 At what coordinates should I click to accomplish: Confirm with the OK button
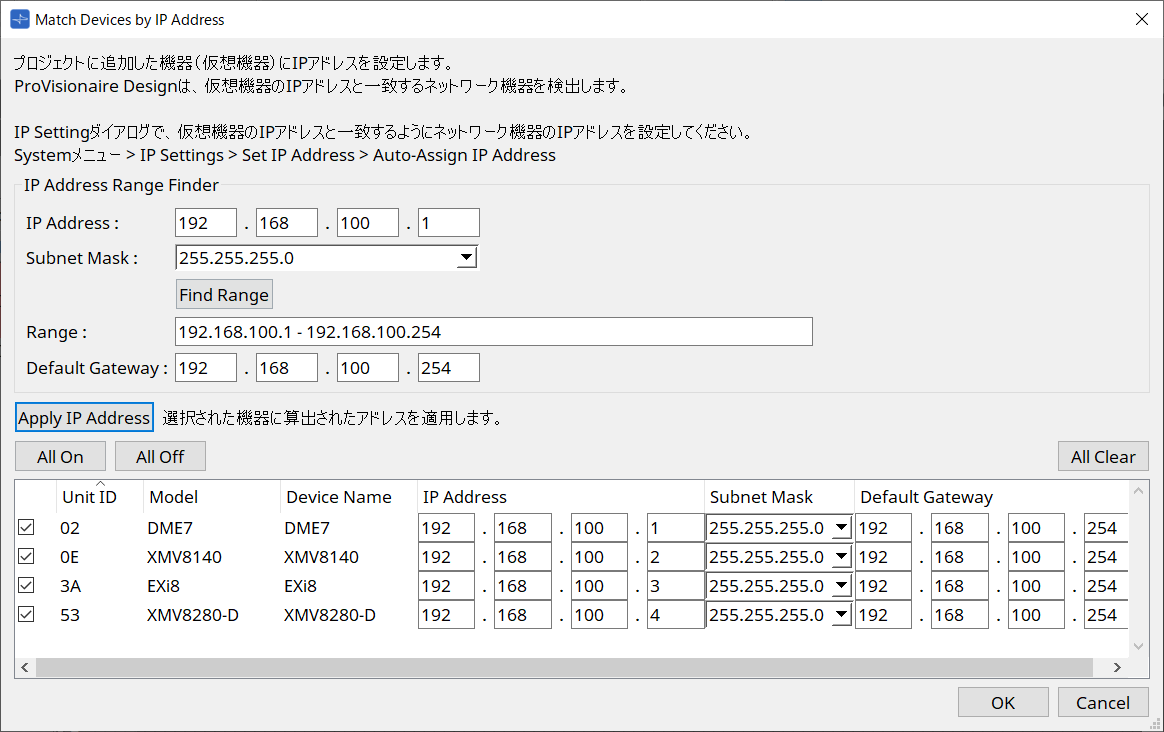[x=1003, y=702]
